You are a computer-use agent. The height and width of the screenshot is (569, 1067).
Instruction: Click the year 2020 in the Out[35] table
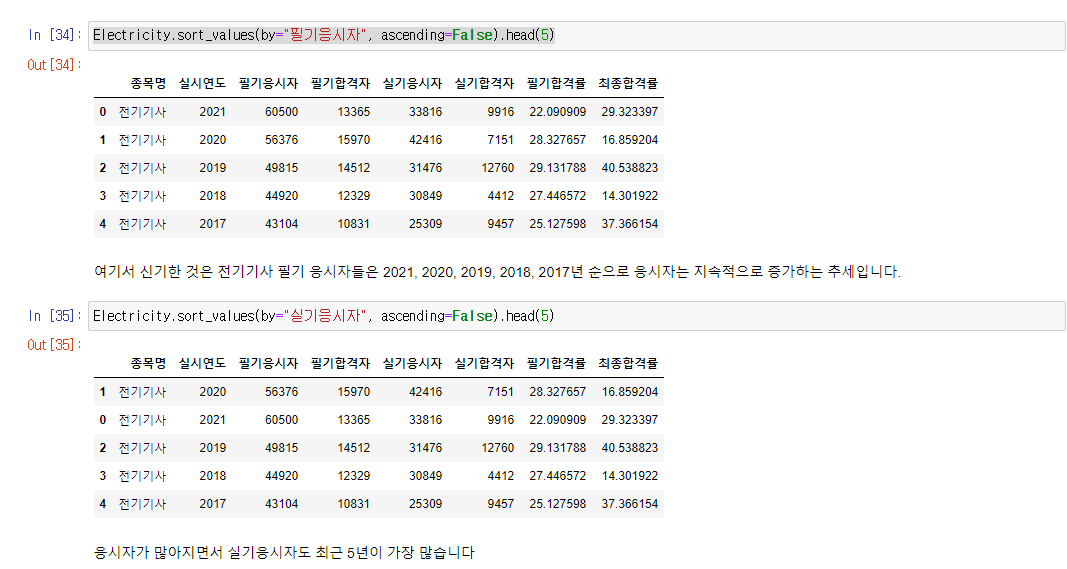(212, 392)
